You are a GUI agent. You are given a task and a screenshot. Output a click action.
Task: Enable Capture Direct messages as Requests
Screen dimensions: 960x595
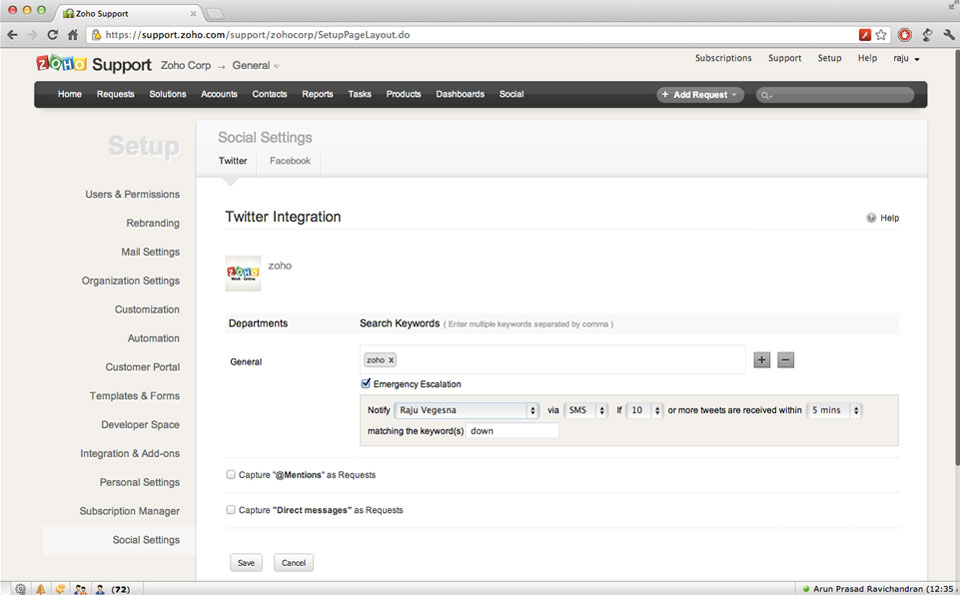click(231, 509)
